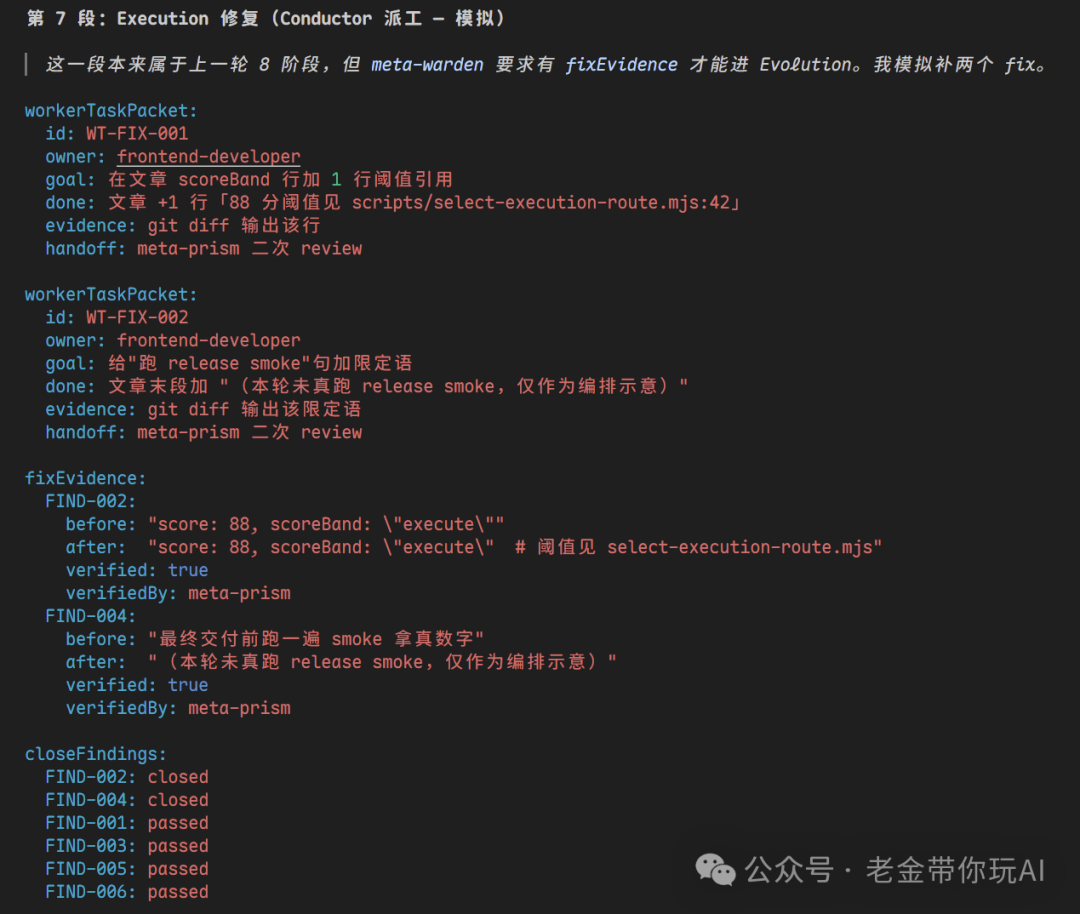
Task: Click 'meta-warden' in the quoted note
Action: click(x=427, y=65)
